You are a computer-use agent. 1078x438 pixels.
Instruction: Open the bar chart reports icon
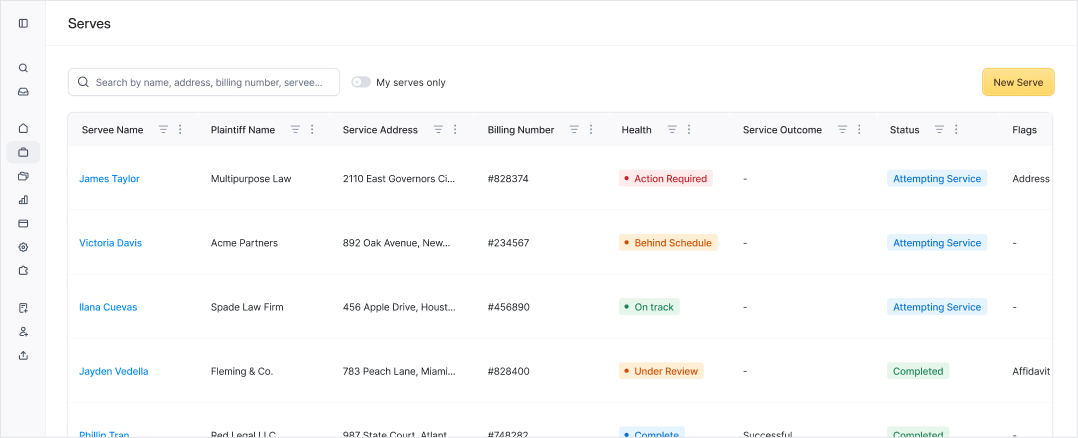(23, 199)
